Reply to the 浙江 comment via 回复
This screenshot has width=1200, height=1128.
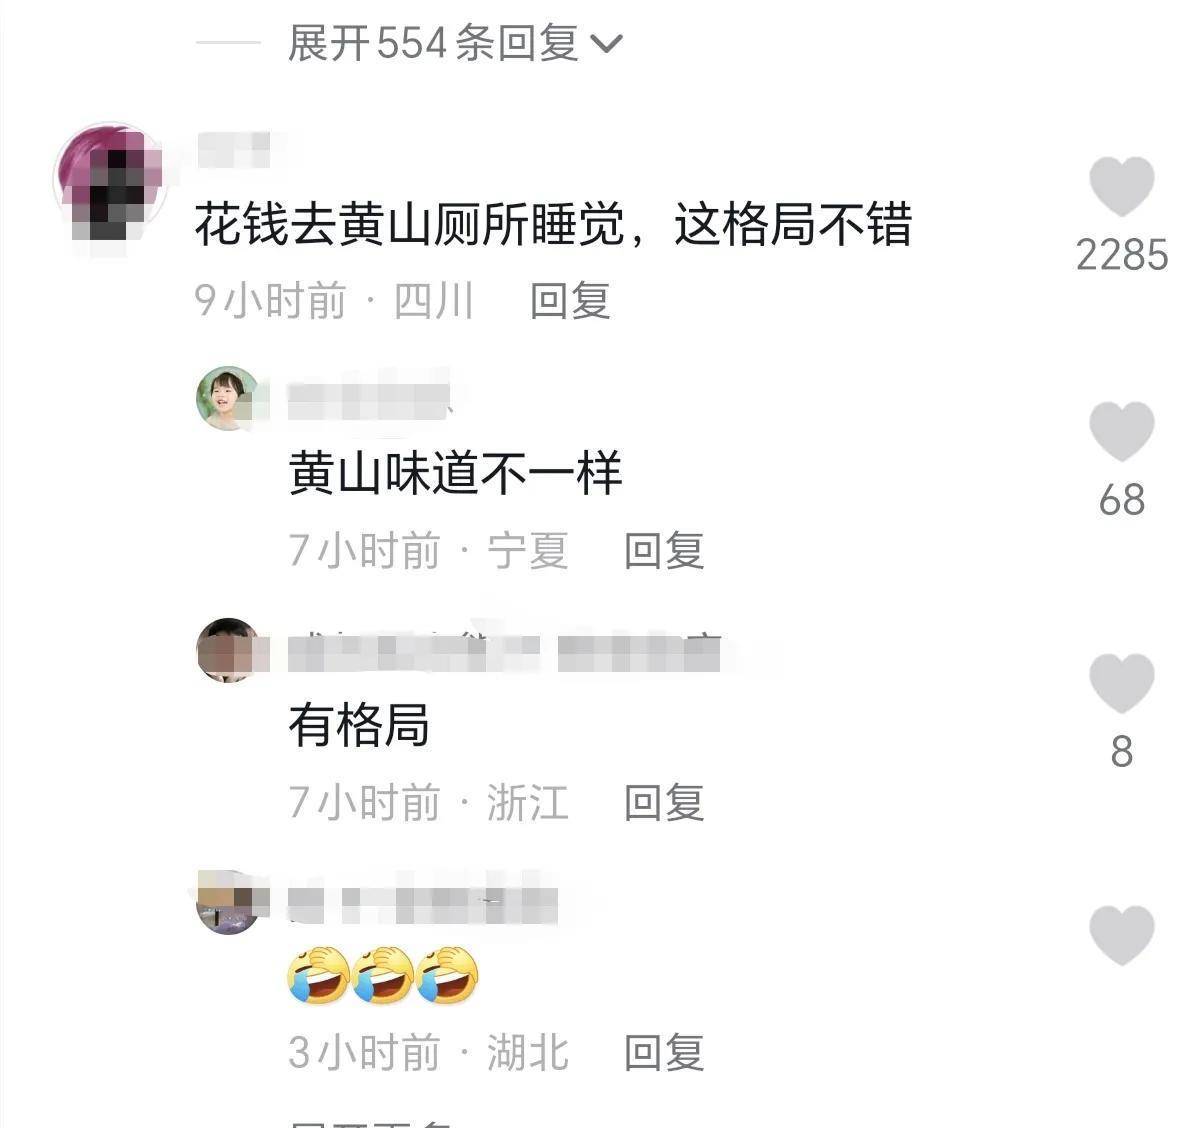tap(664, 802)
